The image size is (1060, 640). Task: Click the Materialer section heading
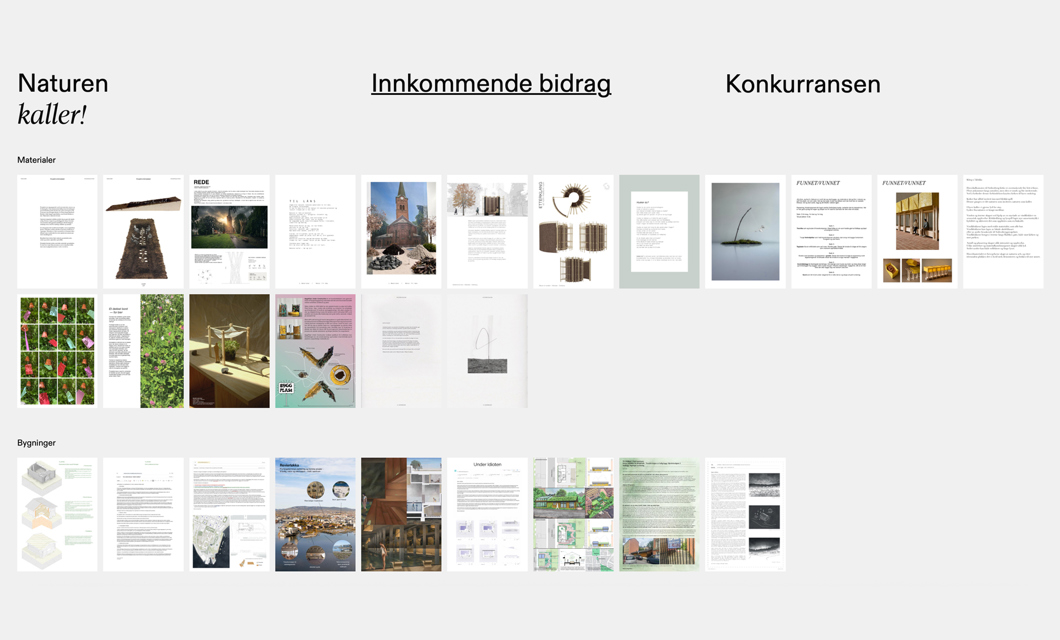click(37, 160)
